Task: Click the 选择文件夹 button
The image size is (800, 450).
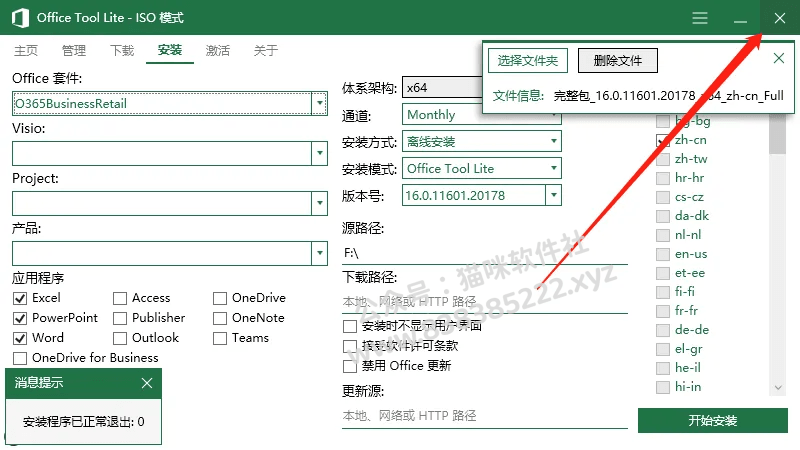Action: coord(528,61)
